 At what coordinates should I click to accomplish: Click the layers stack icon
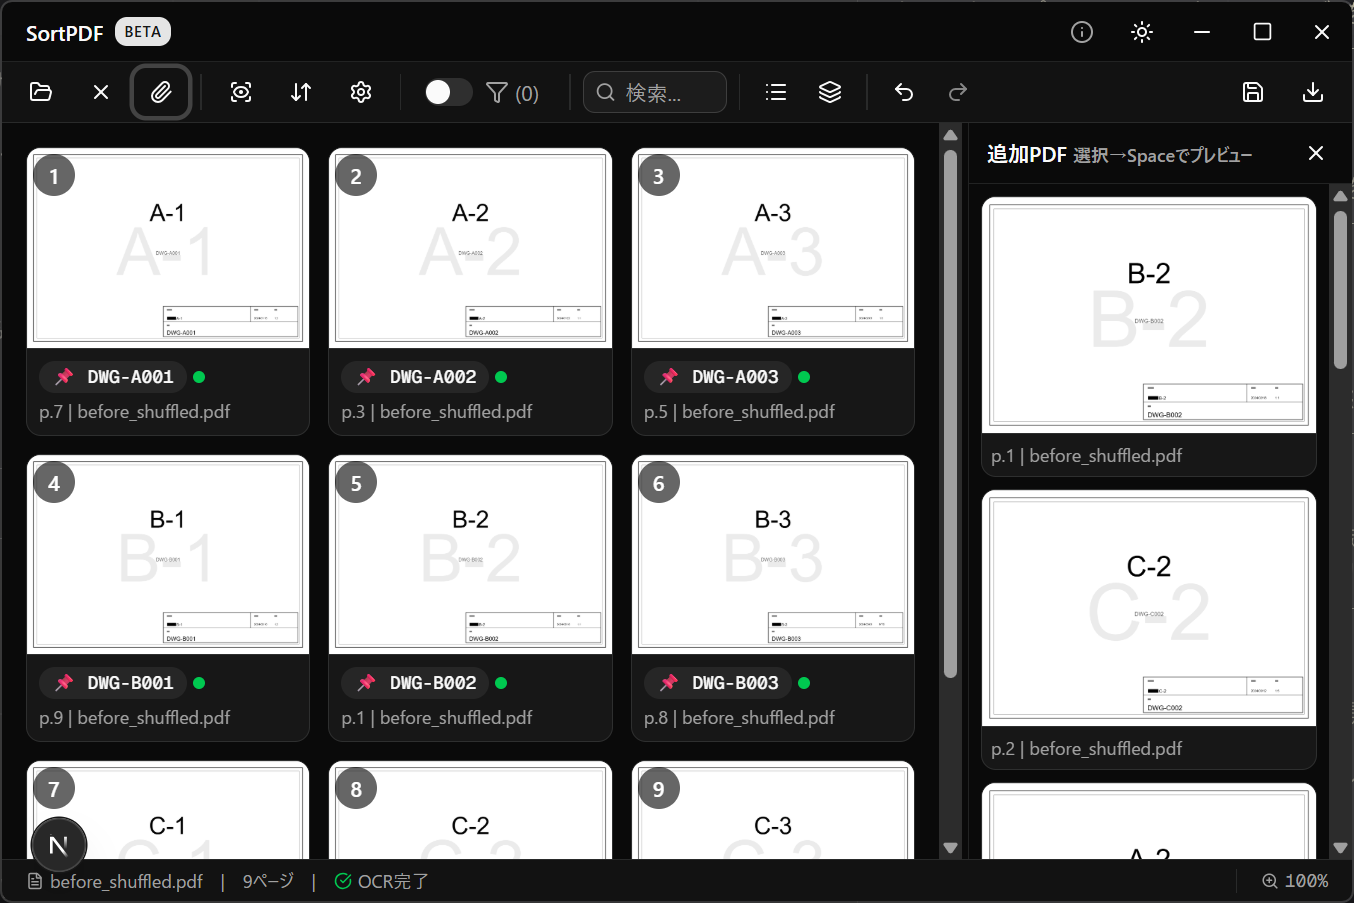click(x=830, y=92)
